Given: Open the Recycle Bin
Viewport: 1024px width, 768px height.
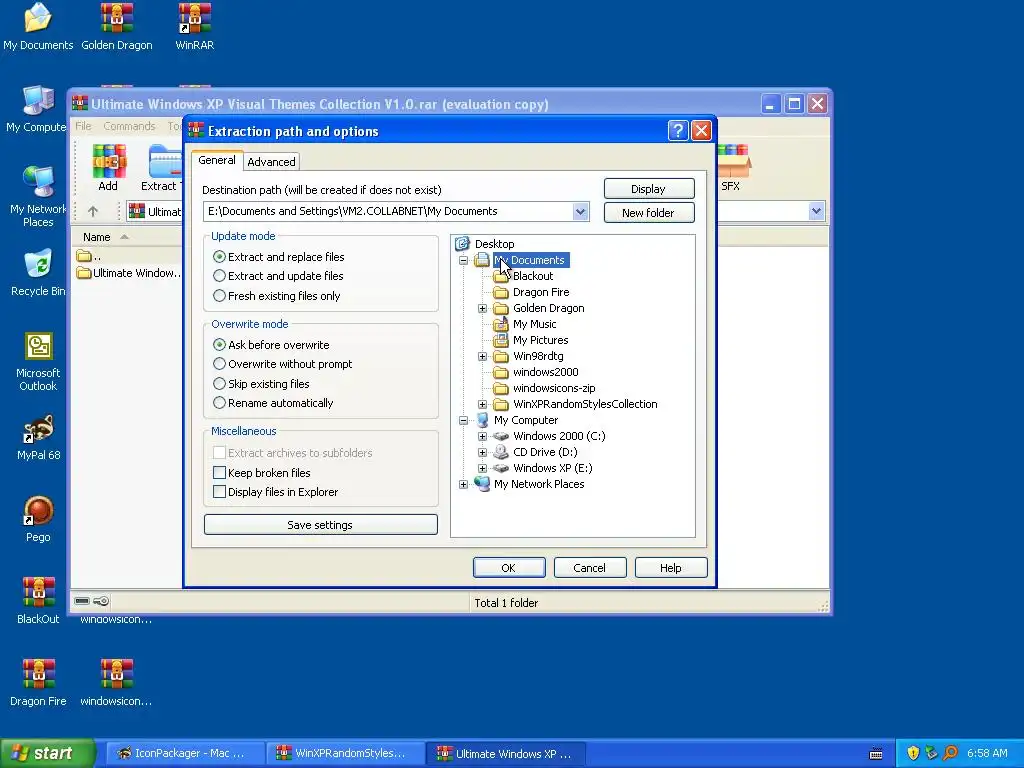Looking at the screenshot, I should click(38, 273).
